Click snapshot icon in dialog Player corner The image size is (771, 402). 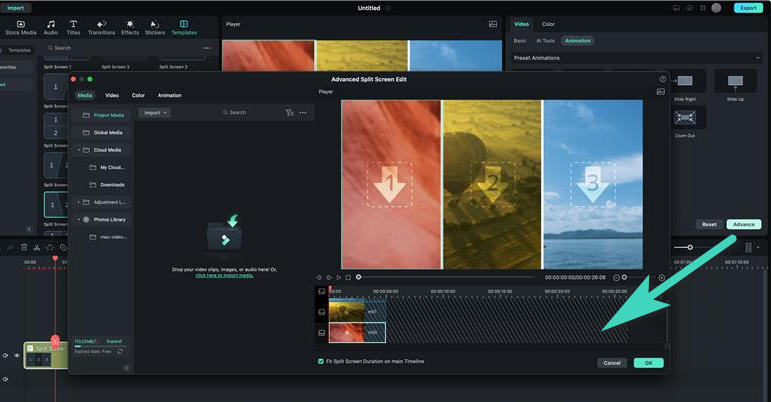660,92
